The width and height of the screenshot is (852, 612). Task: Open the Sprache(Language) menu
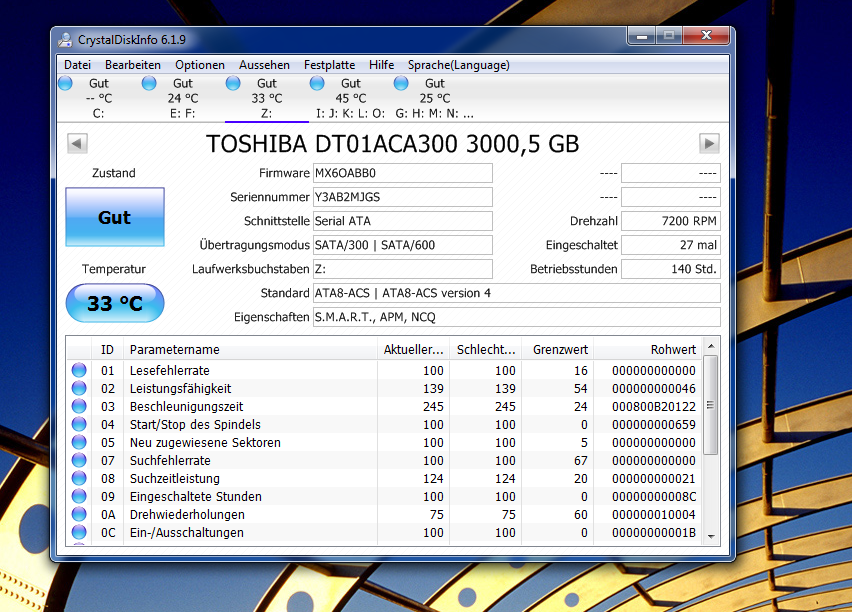tap(459, 65)
